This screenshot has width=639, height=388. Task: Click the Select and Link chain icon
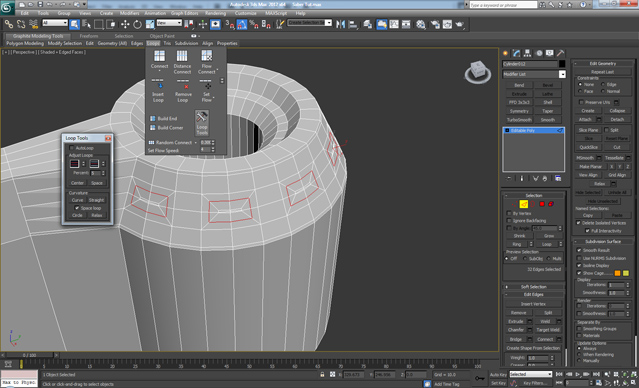point(9,24)
